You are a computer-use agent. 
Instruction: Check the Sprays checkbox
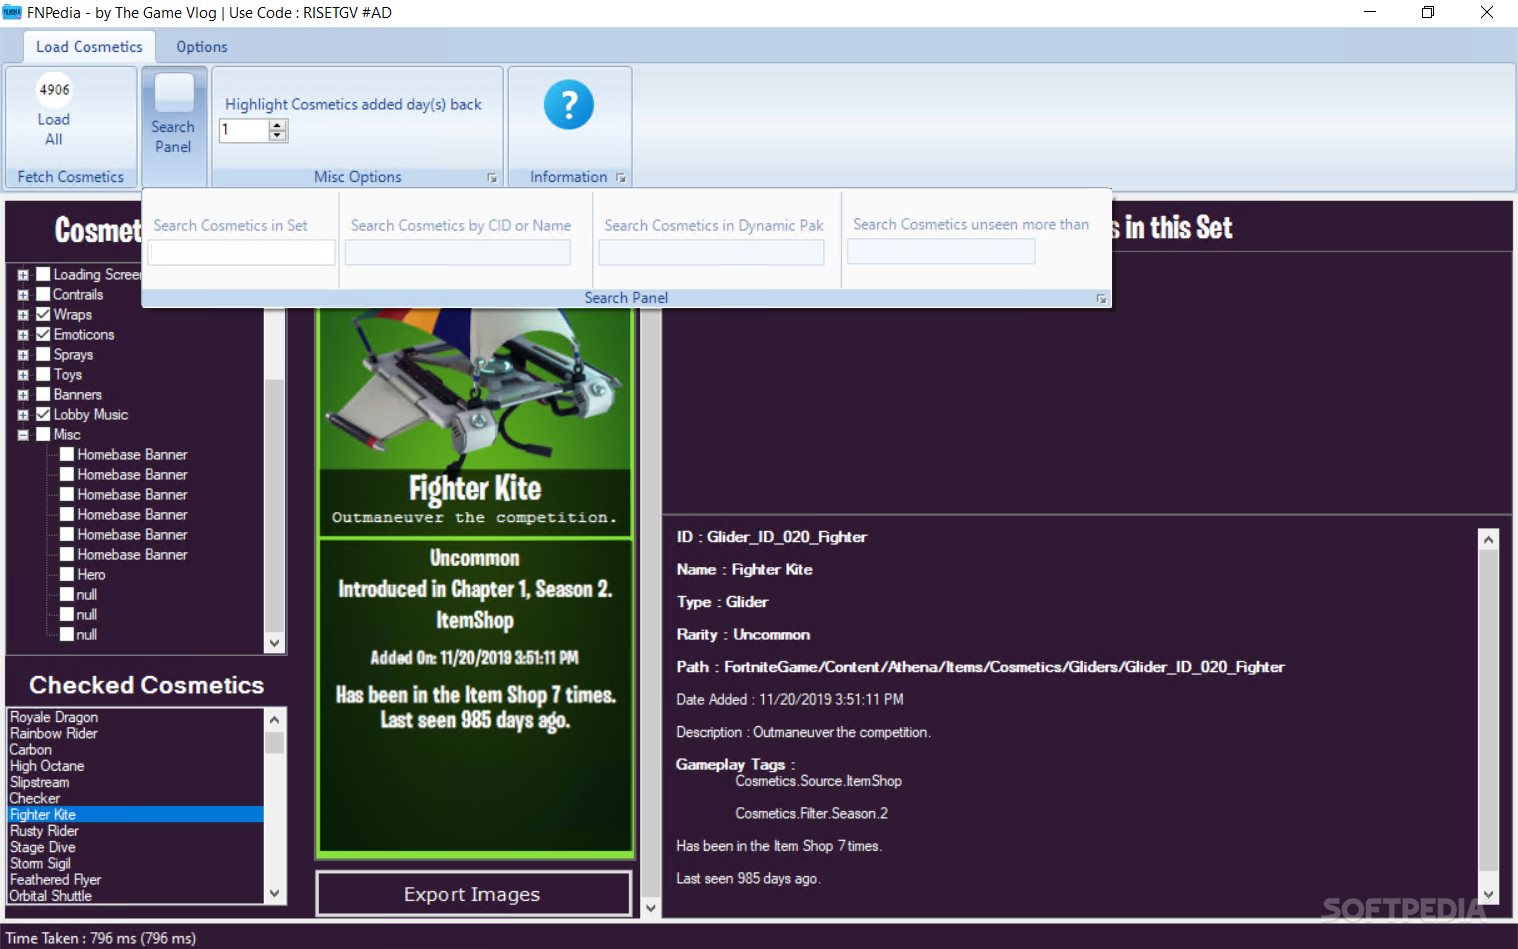coord(43,354)
